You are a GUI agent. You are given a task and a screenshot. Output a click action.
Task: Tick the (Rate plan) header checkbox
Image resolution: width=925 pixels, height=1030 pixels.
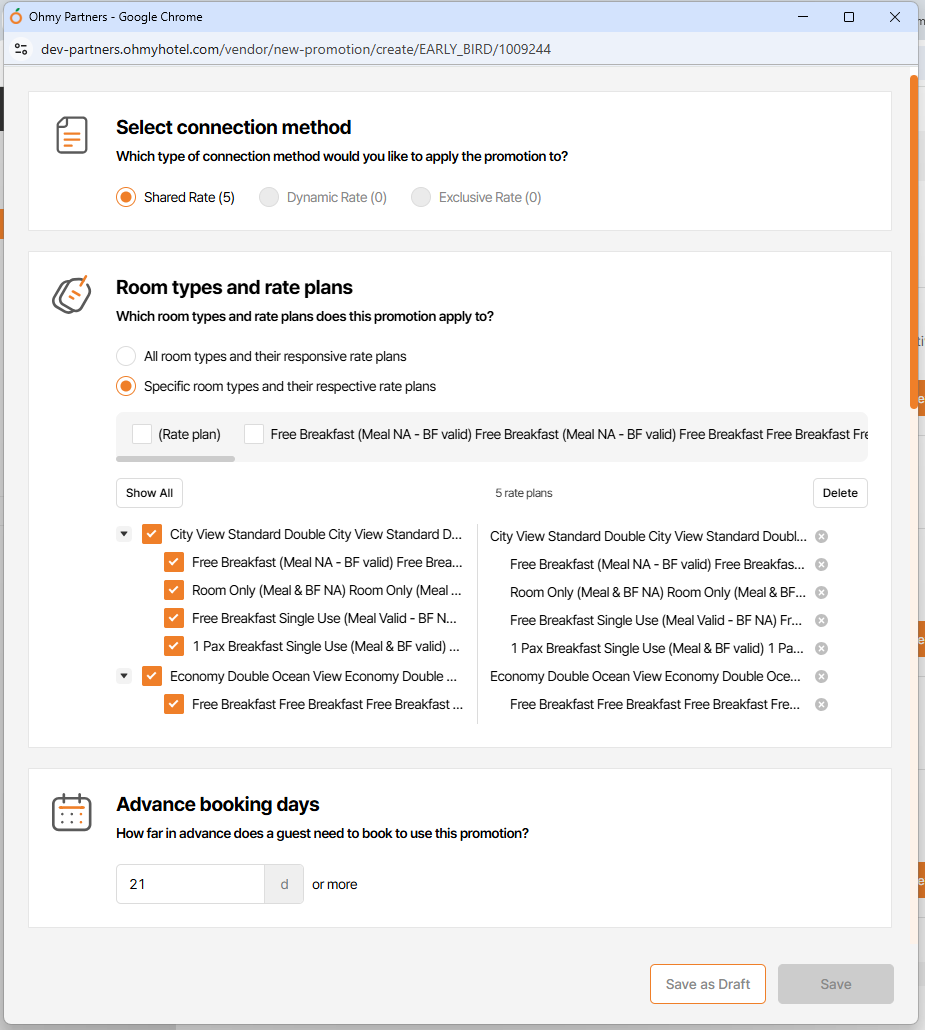(142, 434)
